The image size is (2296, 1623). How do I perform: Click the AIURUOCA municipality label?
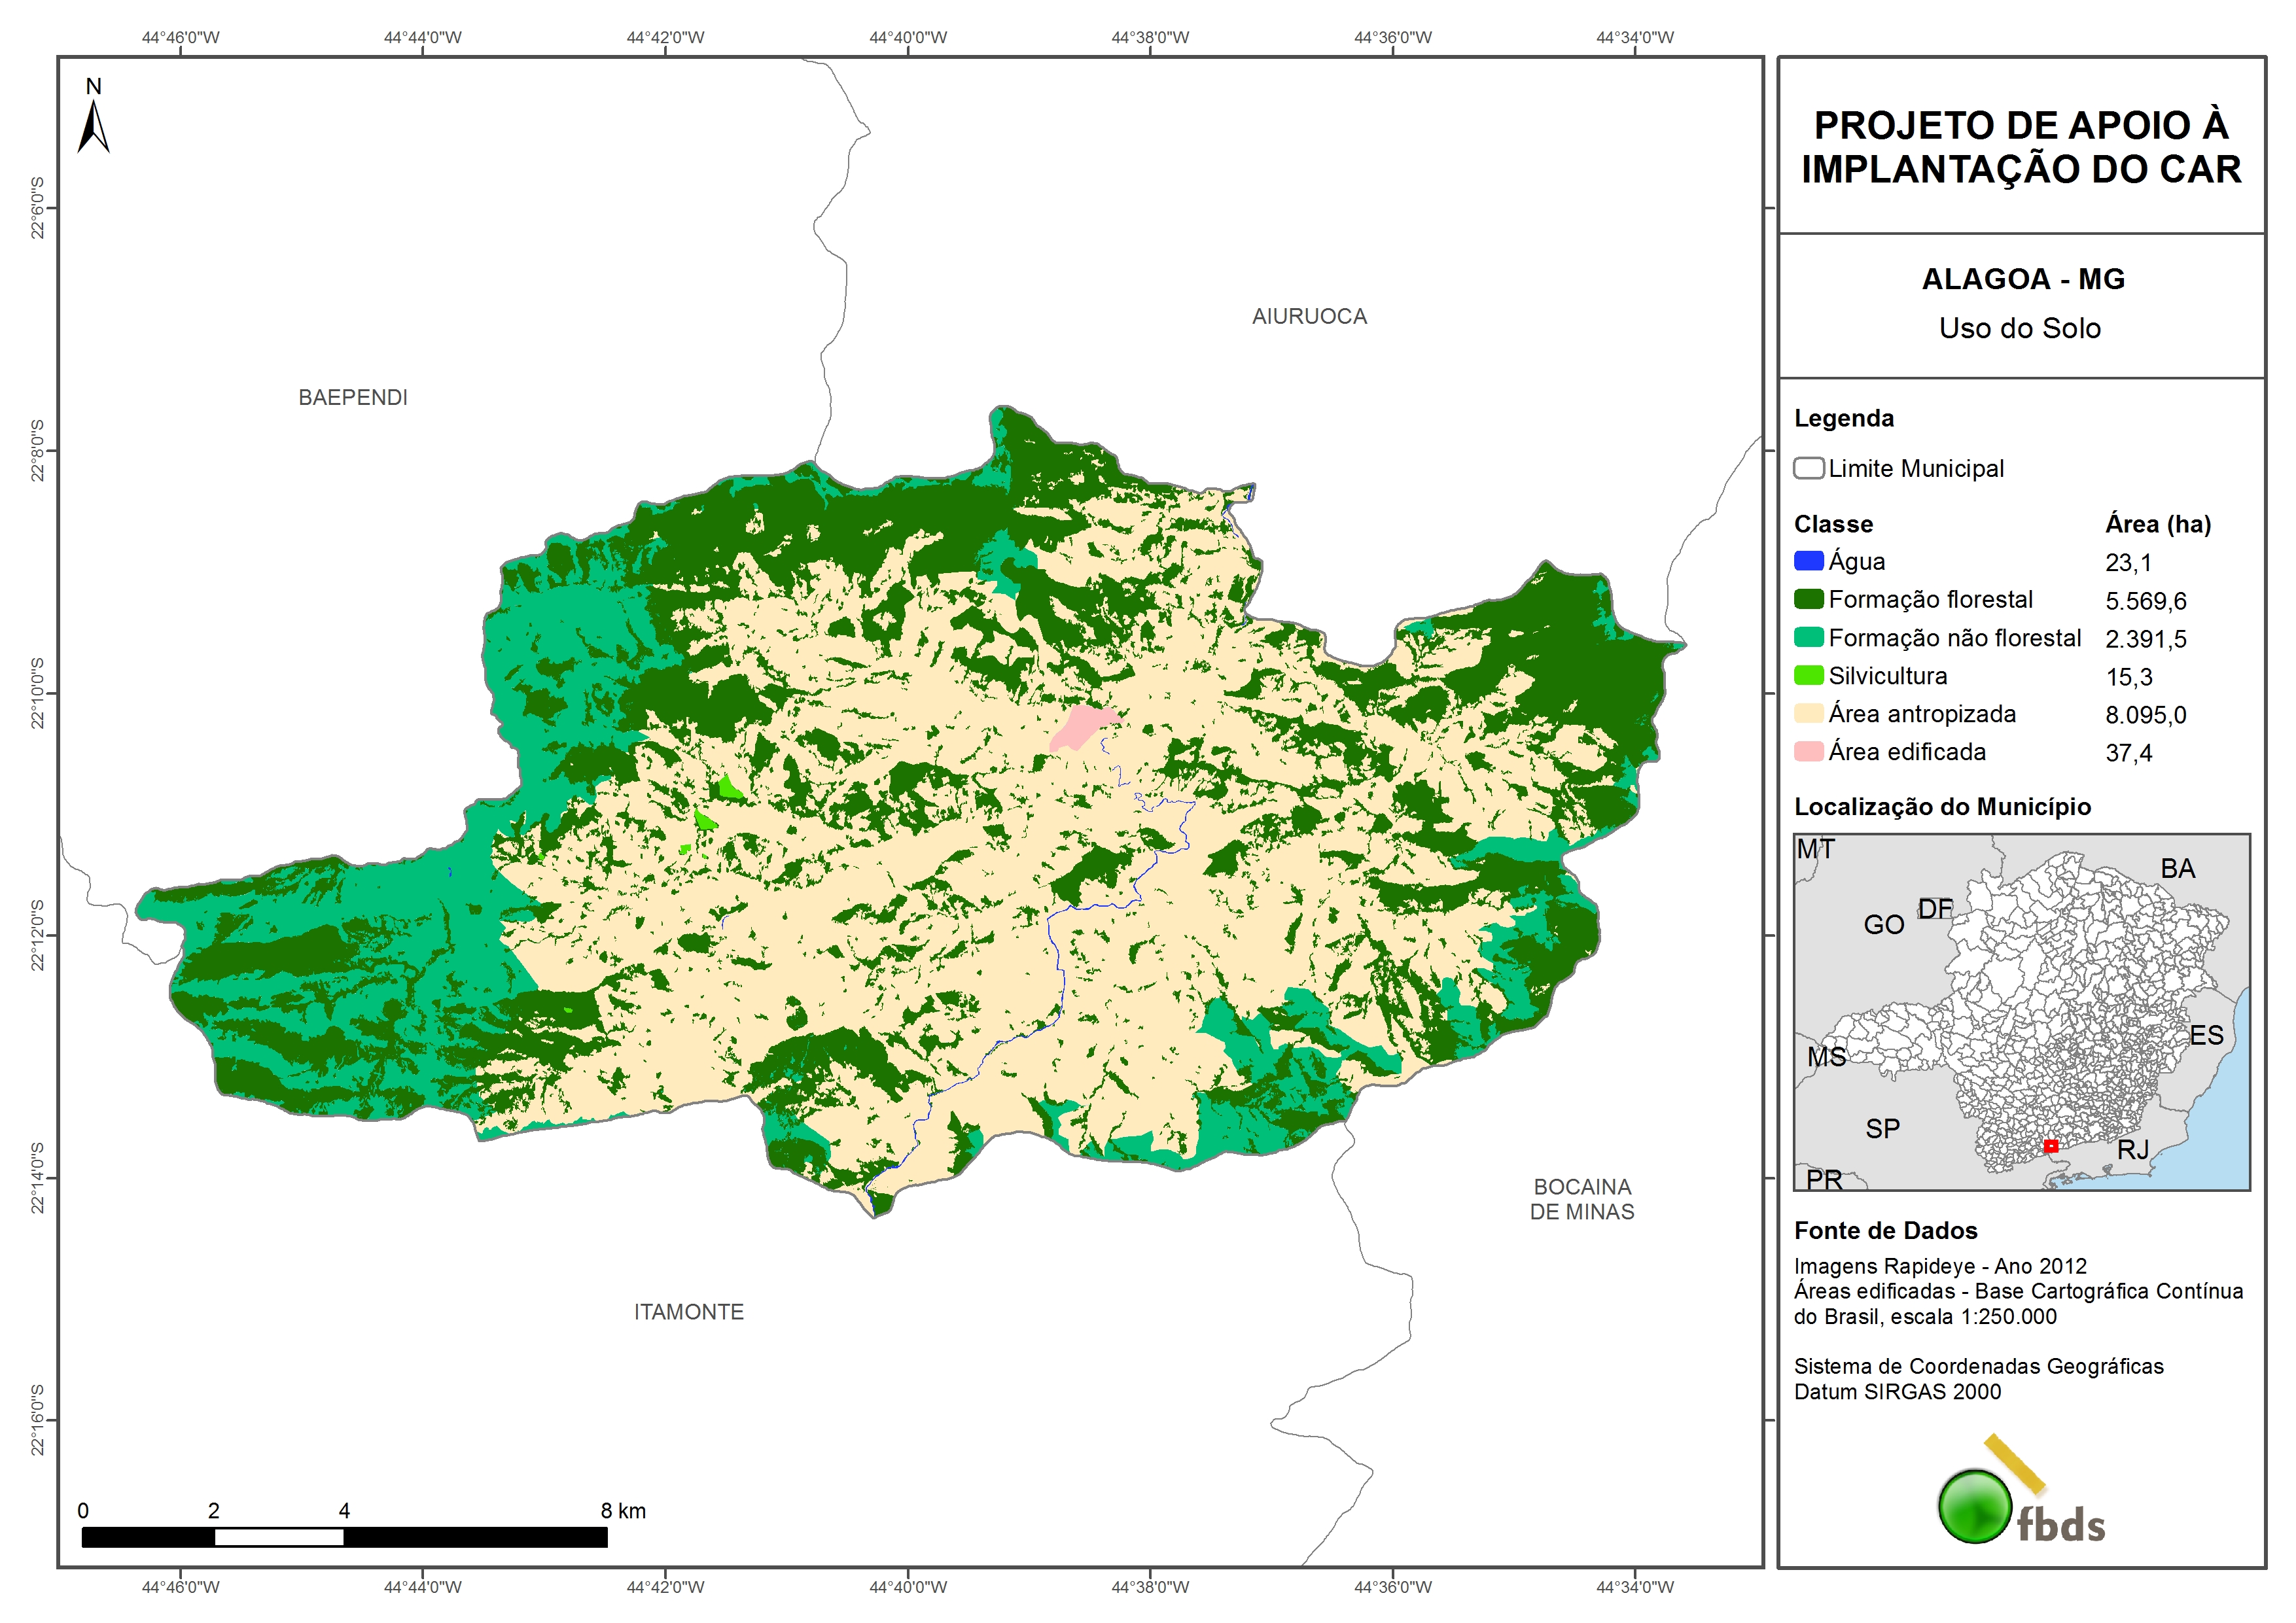pos(1309,316)
